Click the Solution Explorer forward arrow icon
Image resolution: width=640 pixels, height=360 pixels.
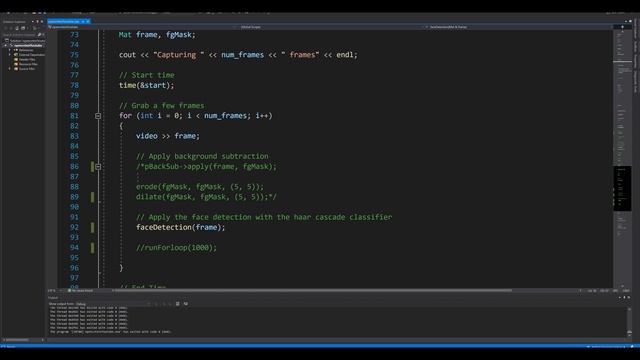pyautogui.click(x=11, y=28)
